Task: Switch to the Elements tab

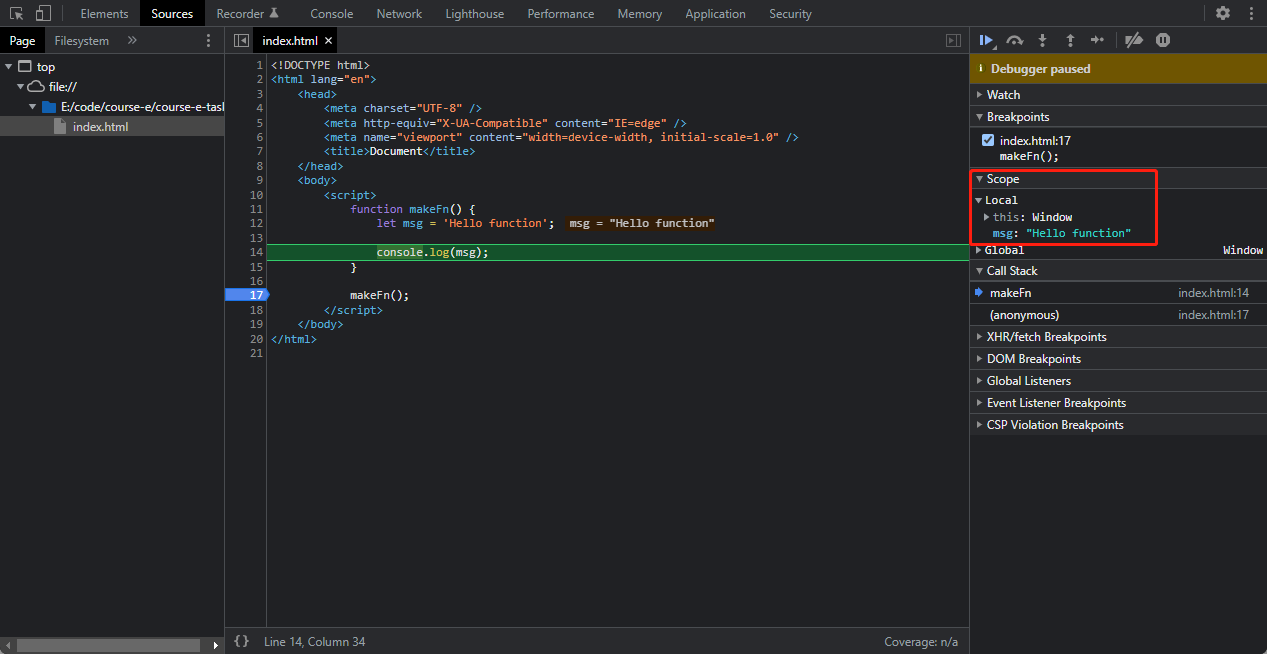Action: click(x=104, y=14)
